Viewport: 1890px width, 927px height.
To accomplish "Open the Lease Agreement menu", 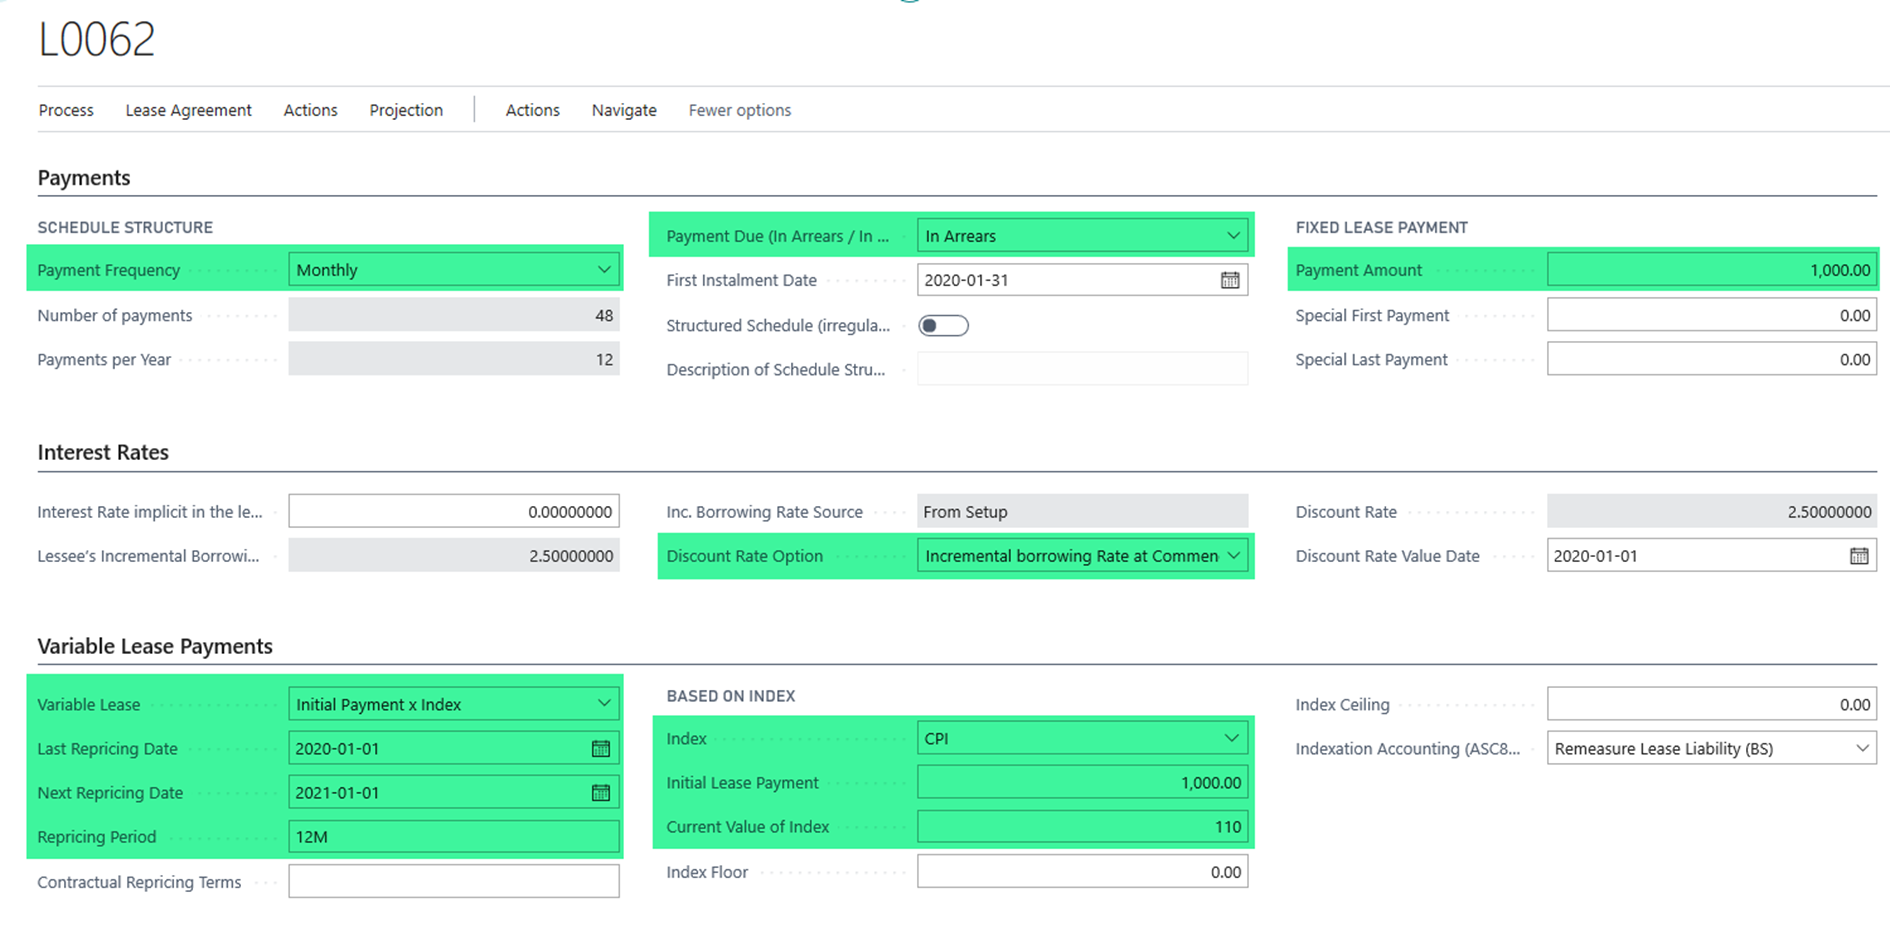I will (188, 110).
